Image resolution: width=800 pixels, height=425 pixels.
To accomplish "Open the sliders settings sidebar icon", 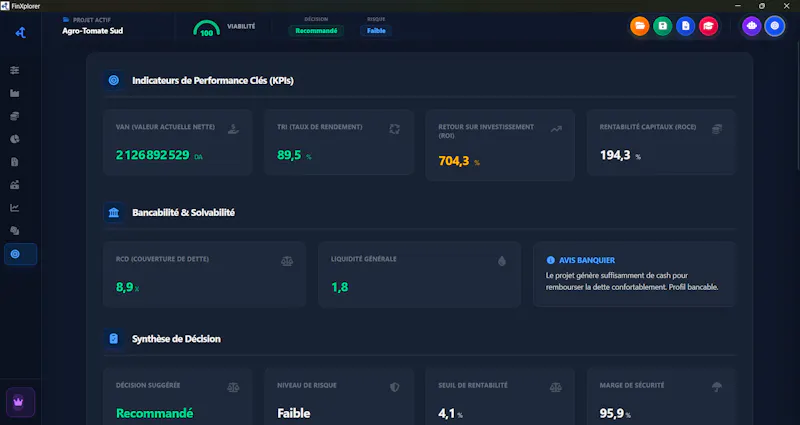I will [x=15, y=70].
